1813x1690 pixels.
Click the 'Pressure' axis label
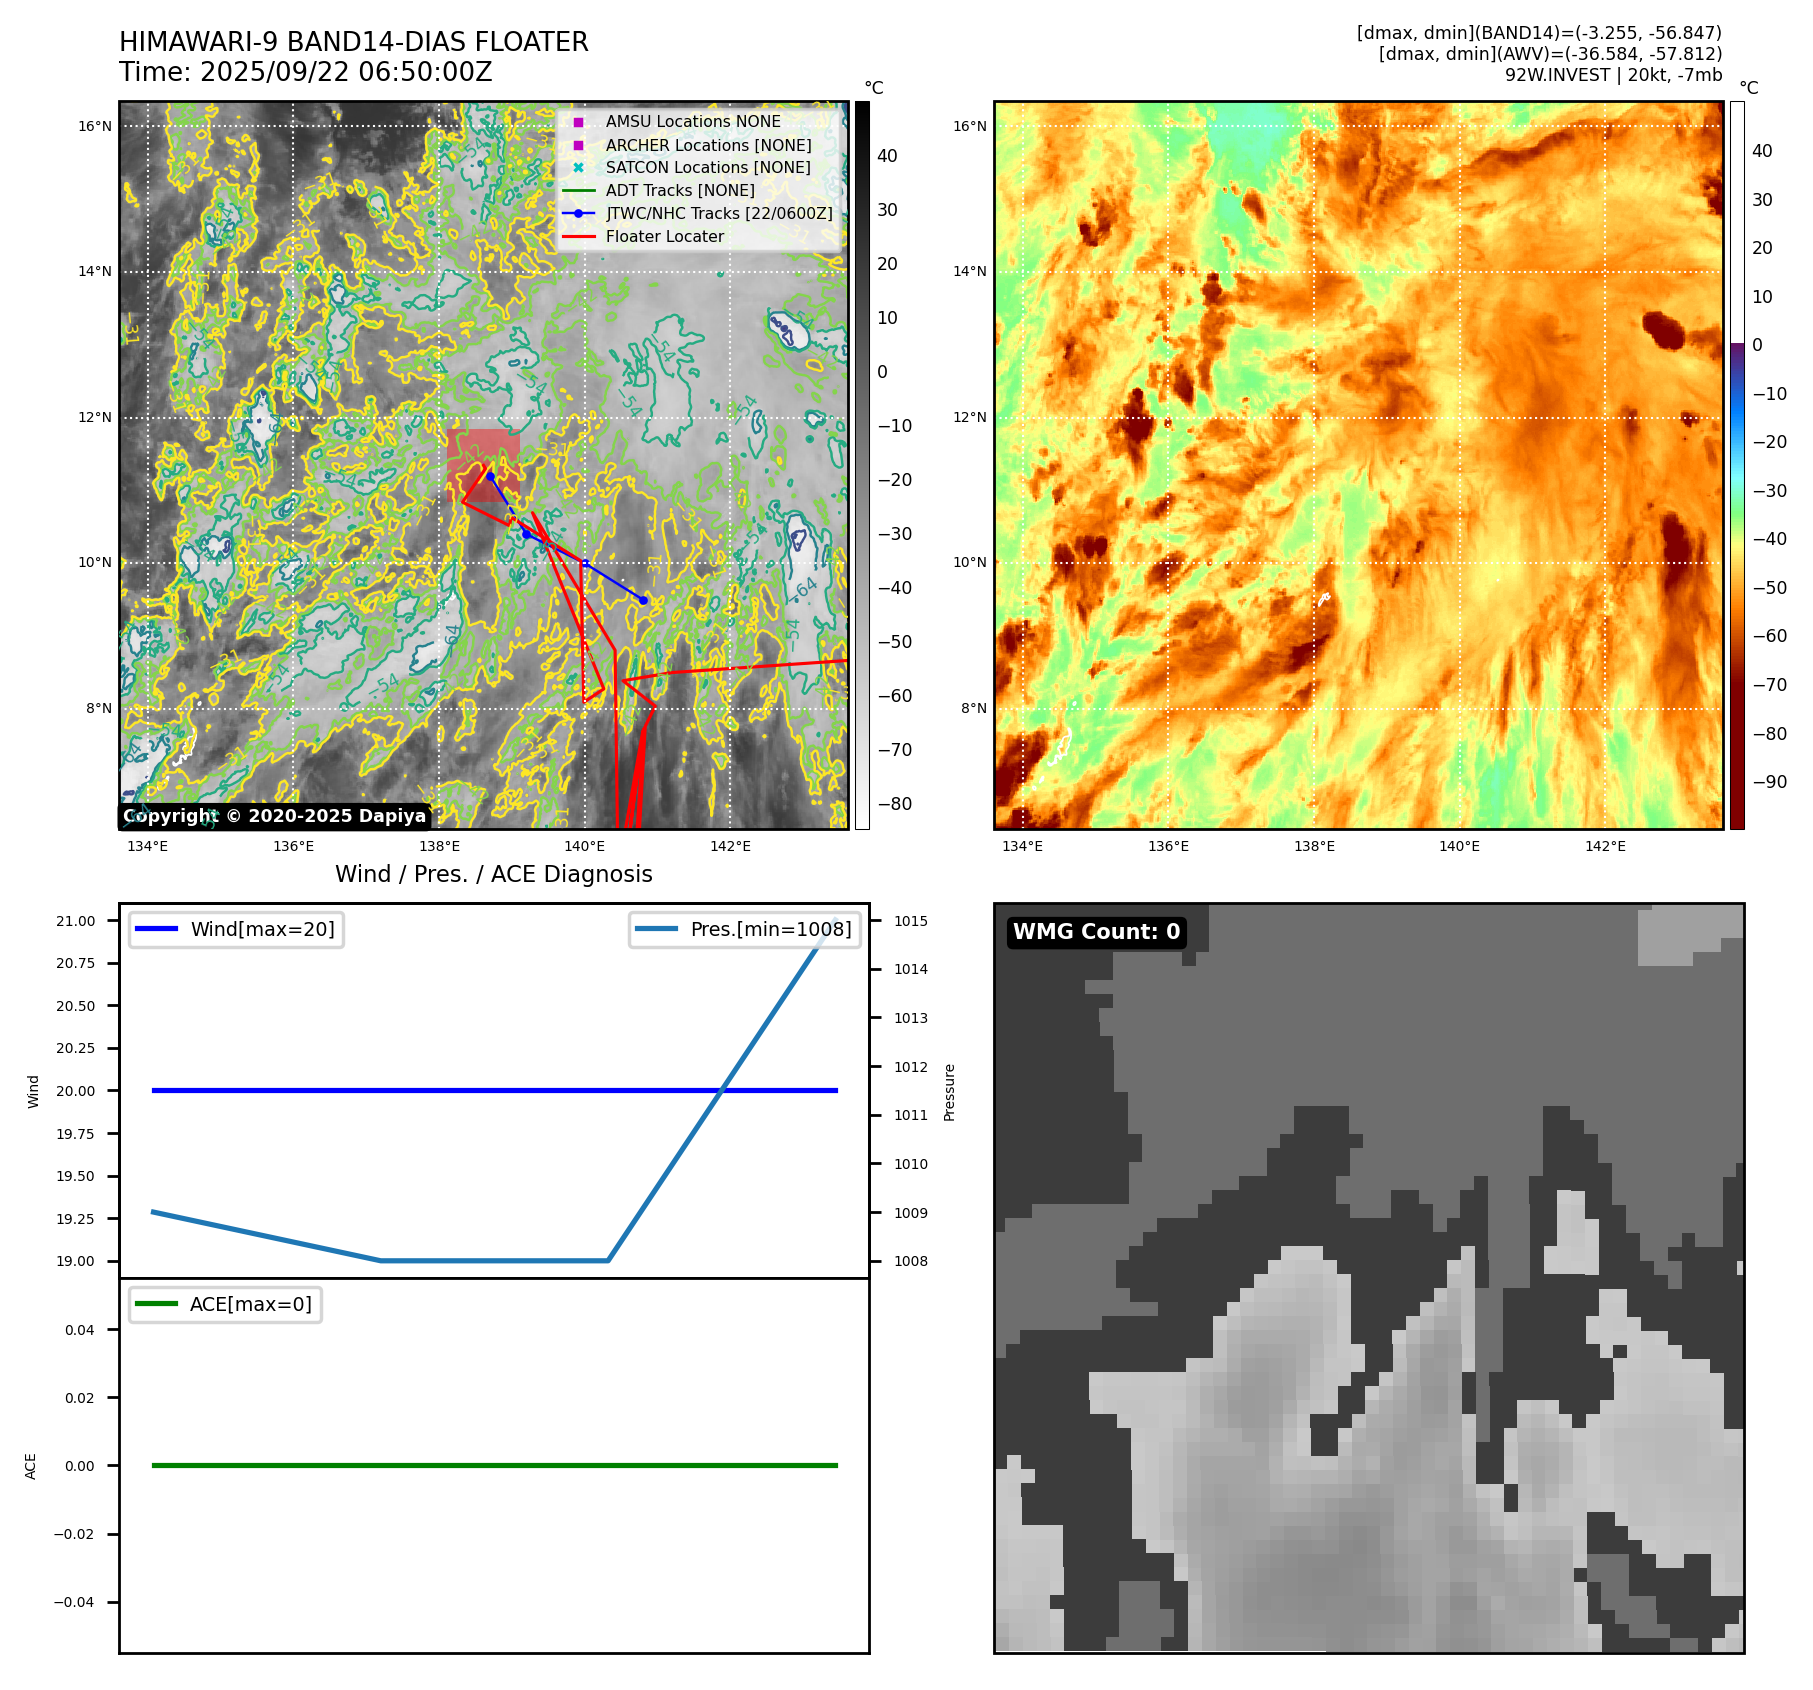[950, 1092]
